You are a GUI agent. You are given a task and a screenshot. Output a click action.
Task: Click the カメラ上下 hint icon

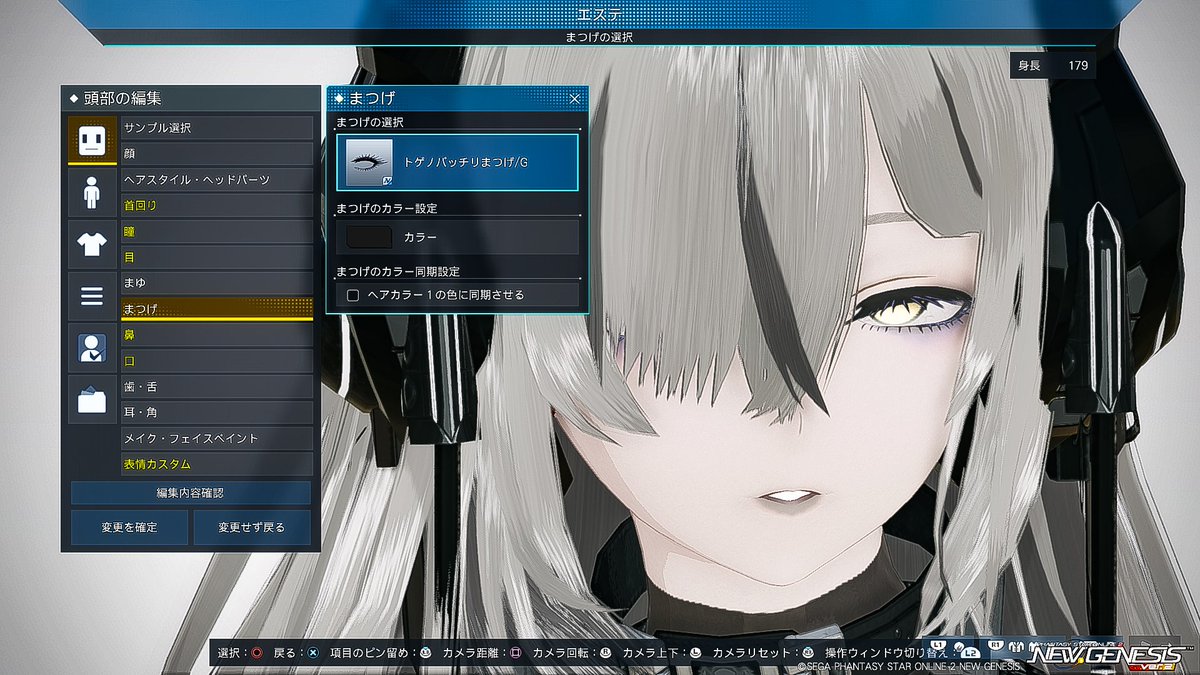[x=695, y=653]
